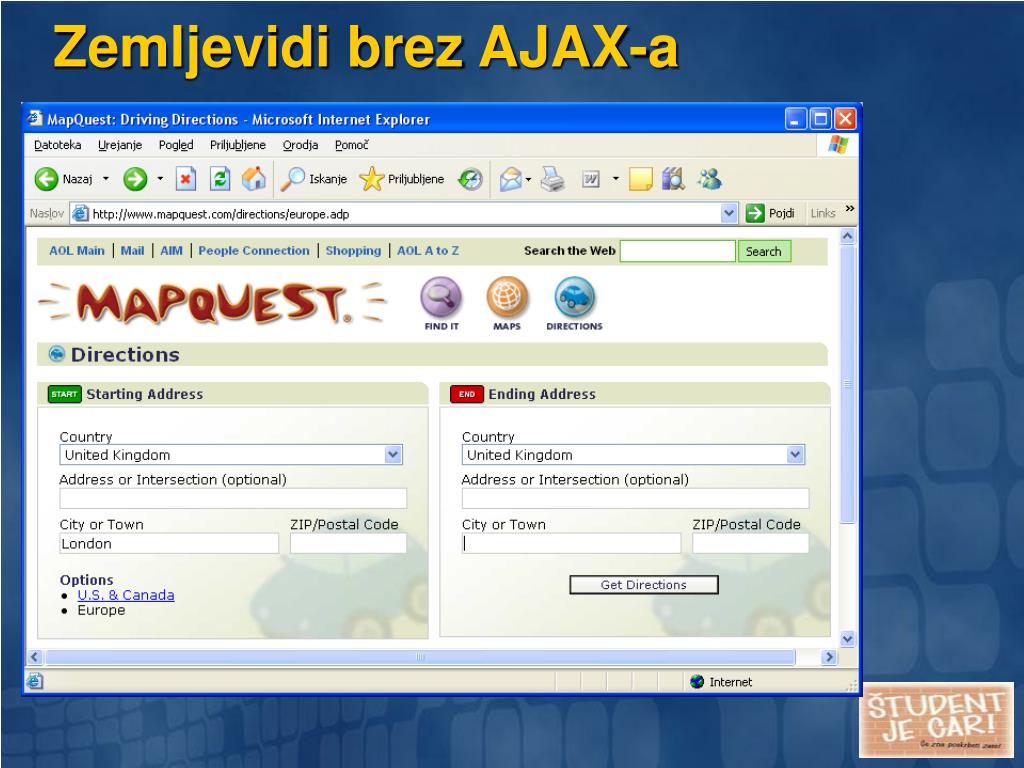Screen dimensions: 1024x768
Task: Click the Ending City or Town field
Action: [571, 543]
